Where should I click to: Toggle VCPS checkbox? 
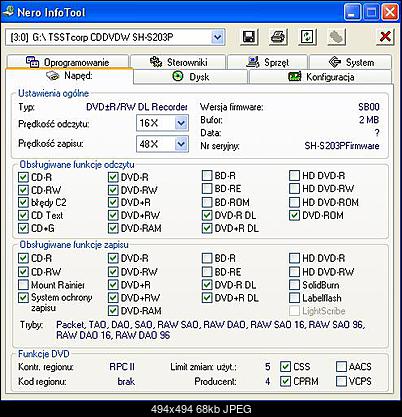coord(341,381)
